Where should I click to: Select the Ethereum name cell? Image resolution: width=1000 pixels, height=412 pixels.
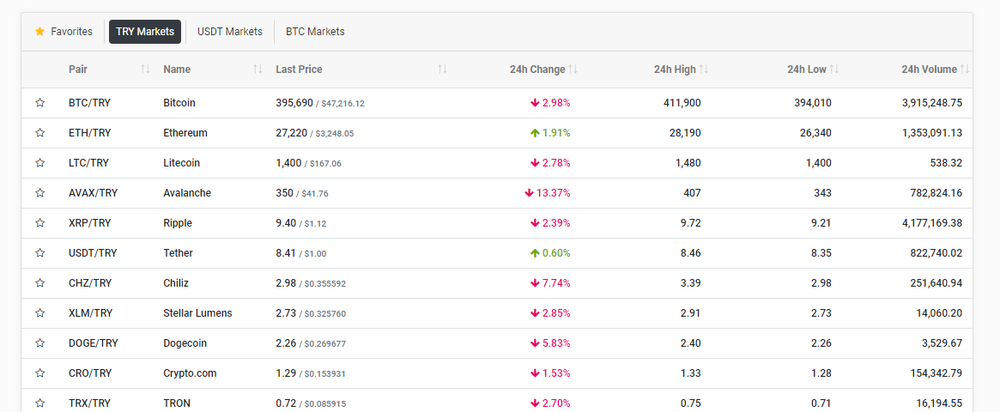pos(185,133)
